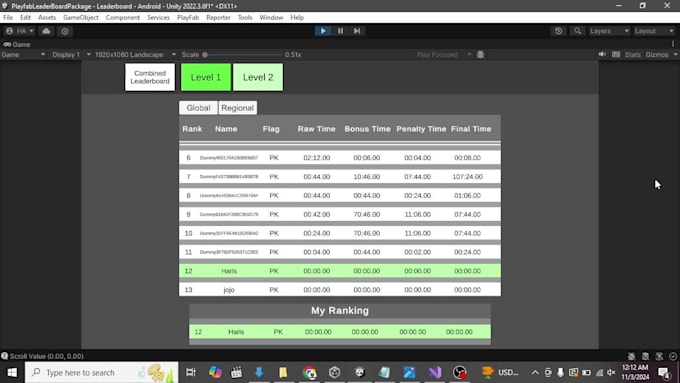Toggle Mute Audio speaker icon

click(x=602, y=54)
